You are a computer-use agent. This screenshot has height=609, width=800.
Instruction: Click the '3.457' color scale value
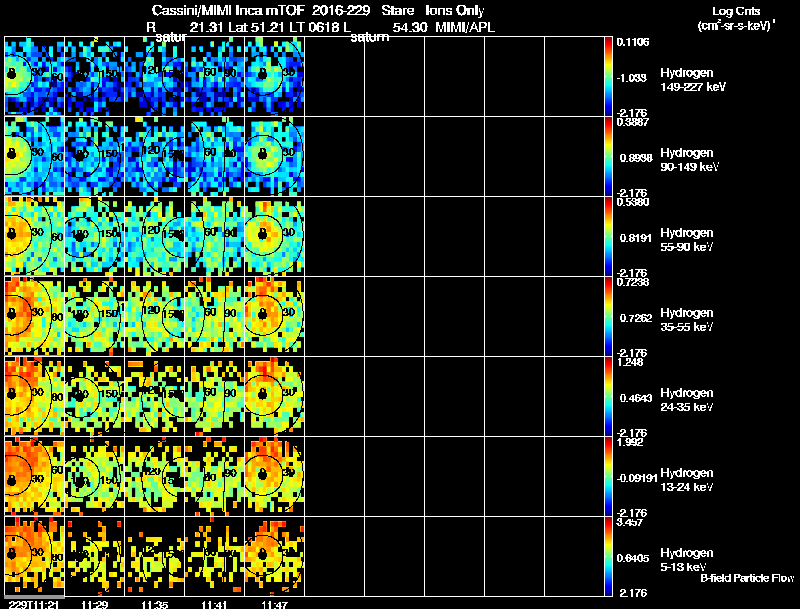point(630,523)
